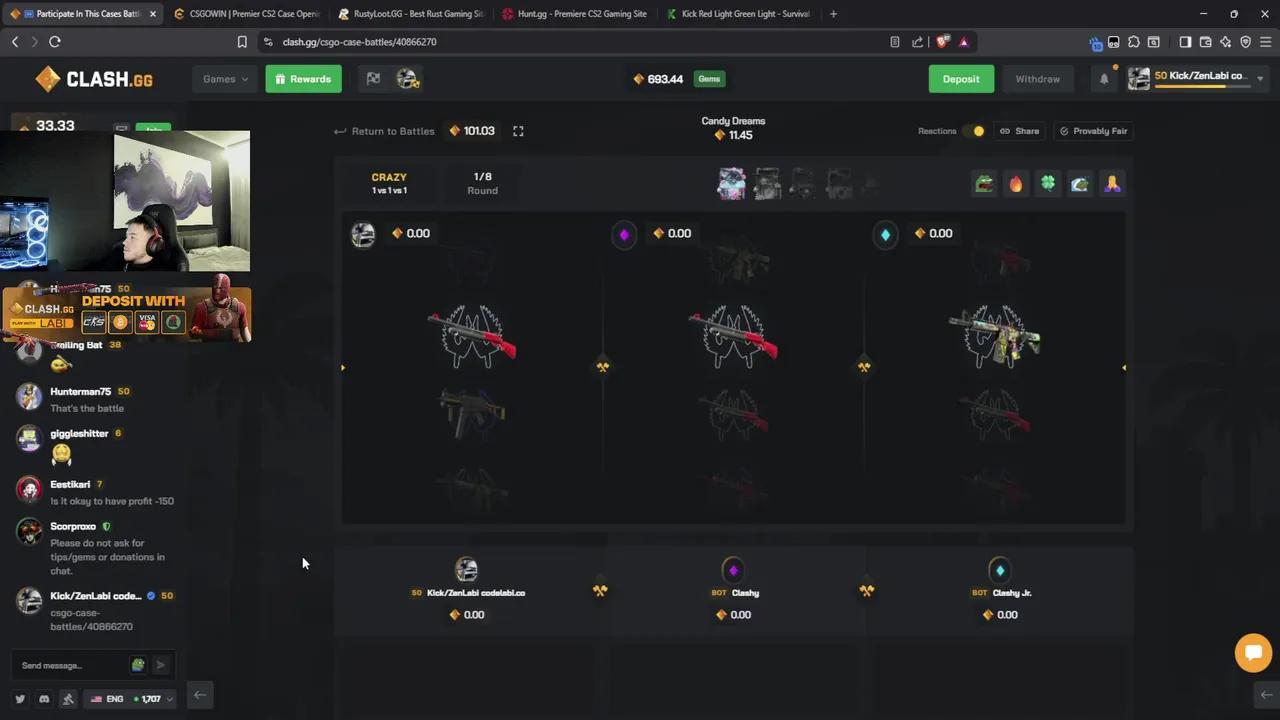Expand the Games dropdown

pyautogui.click(x=225, y=79)
